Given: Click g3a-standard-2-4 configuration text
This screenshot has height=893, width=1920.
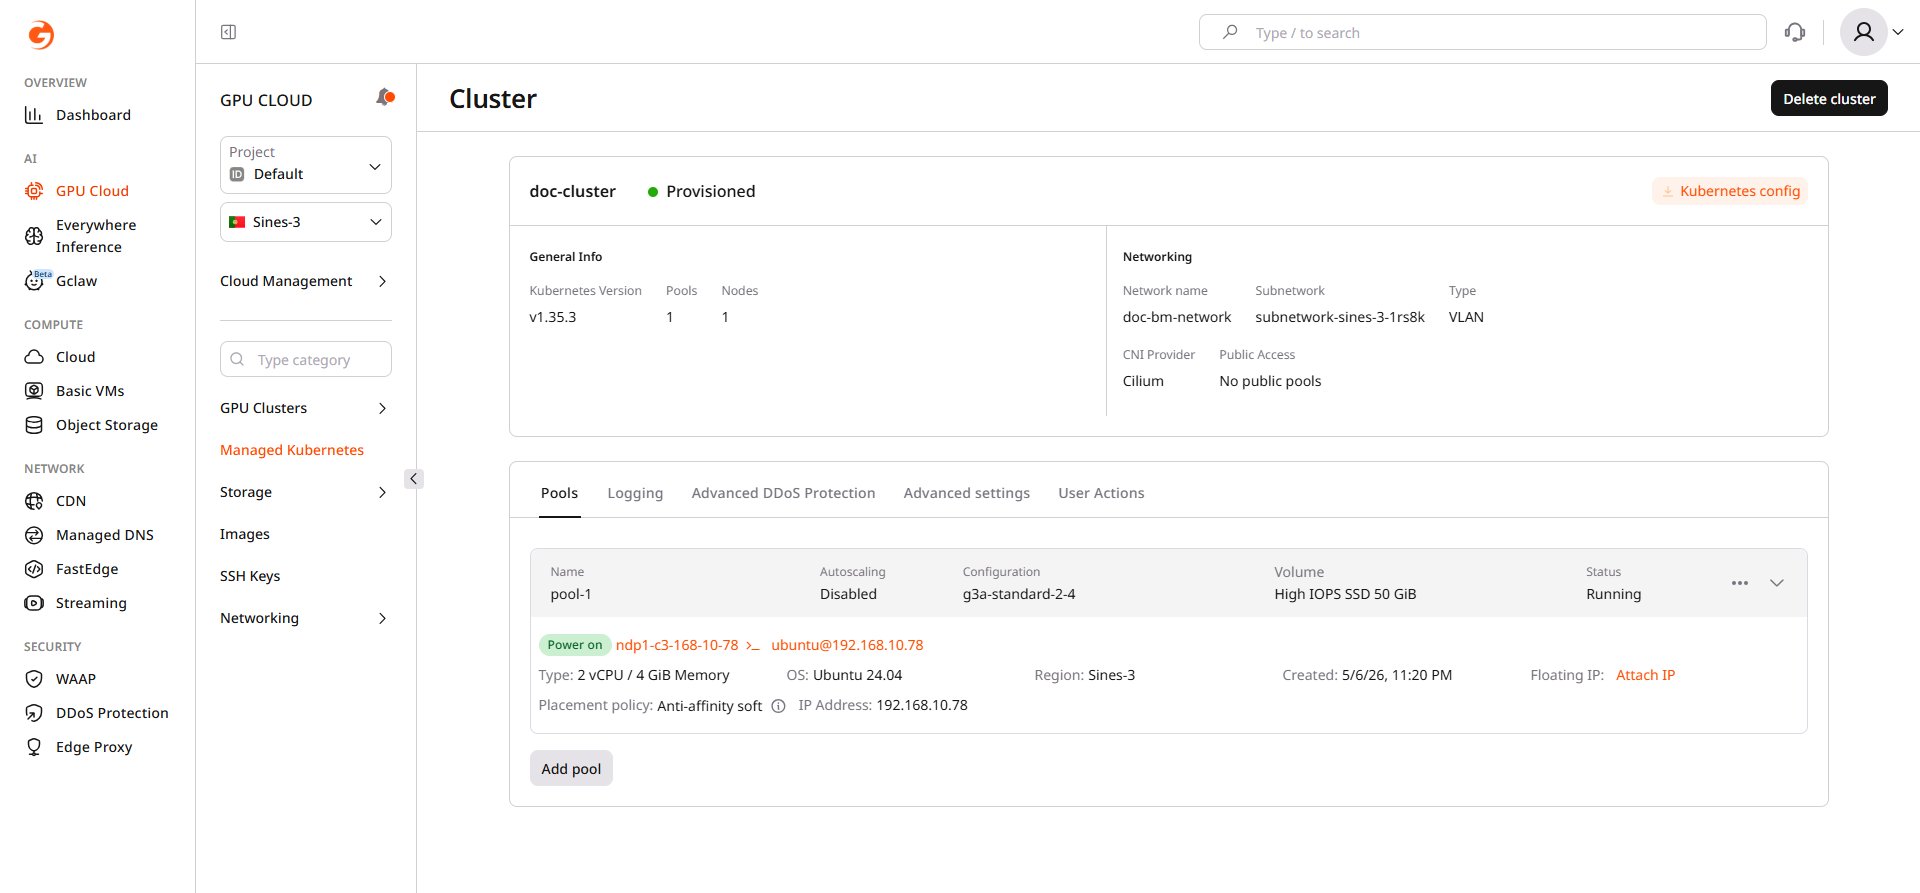Looking at the screenshot, I should [x=1019, y=594].
